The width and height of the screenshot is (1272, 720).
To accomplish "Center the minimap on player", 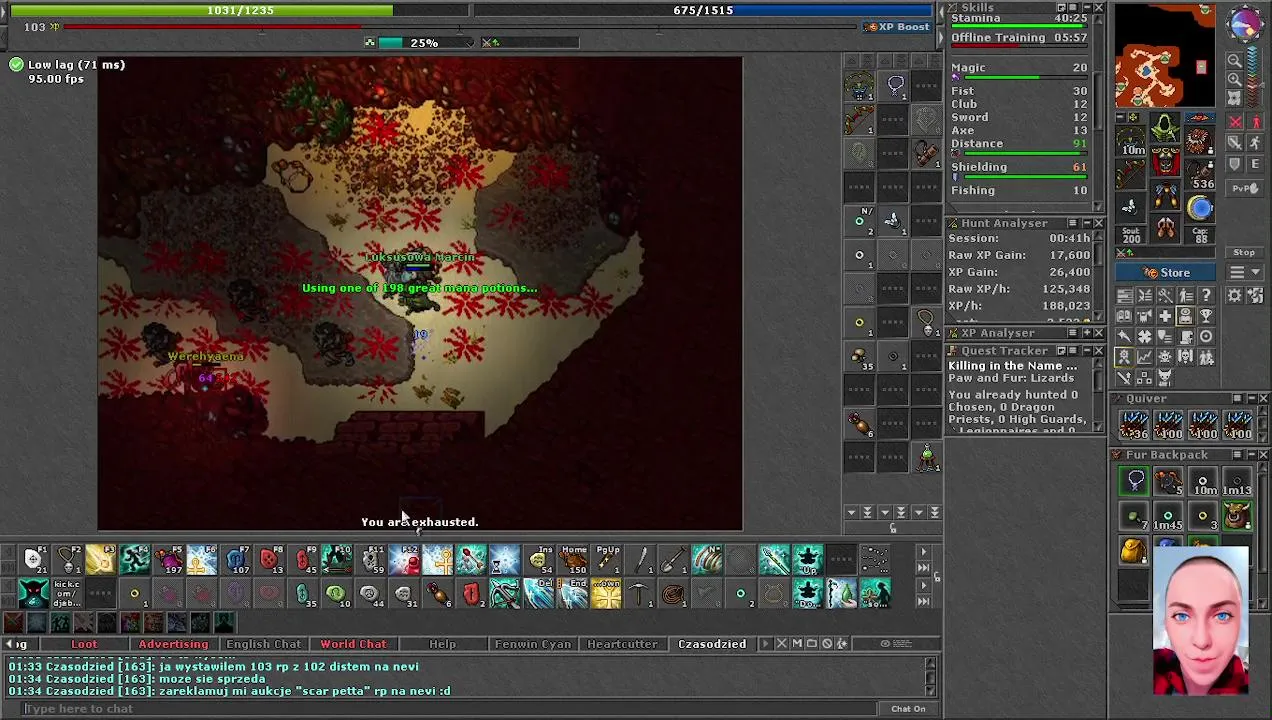I will [x=1234, y=98].
